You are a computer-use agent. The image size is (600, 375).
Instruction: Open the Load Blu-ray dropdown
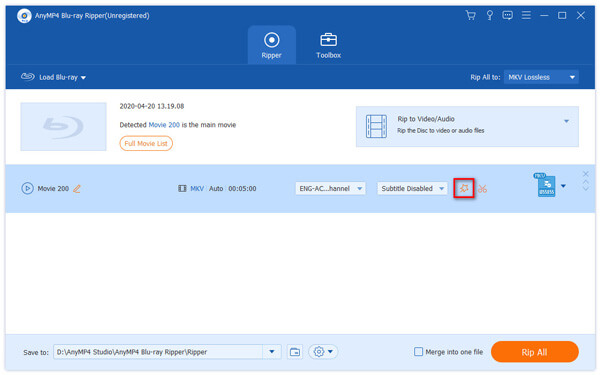click(53, 77)
